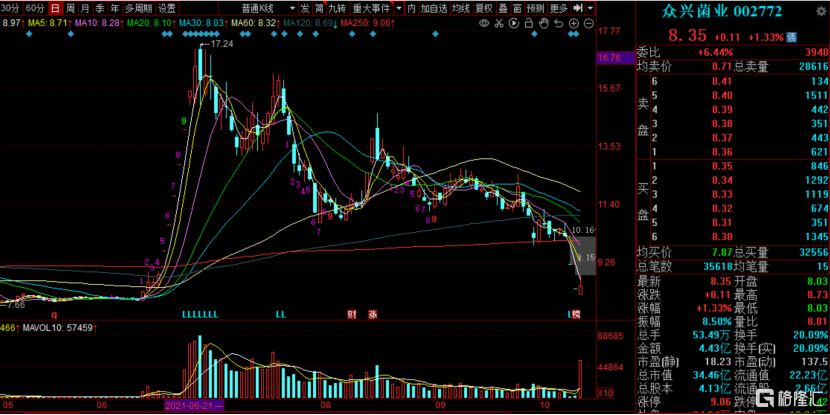The image size is (830, 415).
Task: Click the 7.66 low price label
Action: pyautogui.click(x=14, y=305)
